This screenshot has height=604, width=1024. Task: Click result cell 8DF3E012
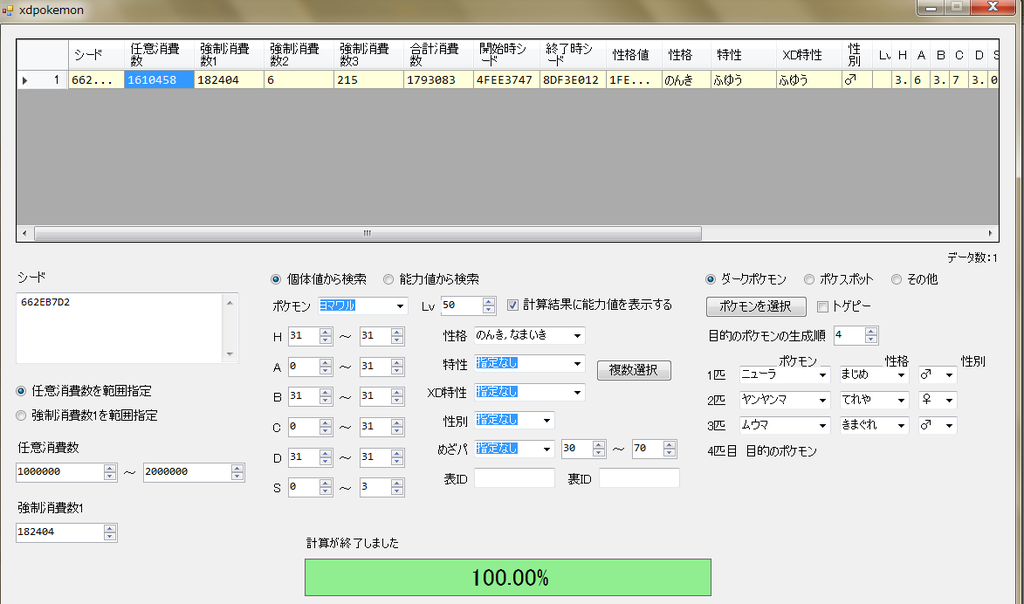(x=573, y=80)
